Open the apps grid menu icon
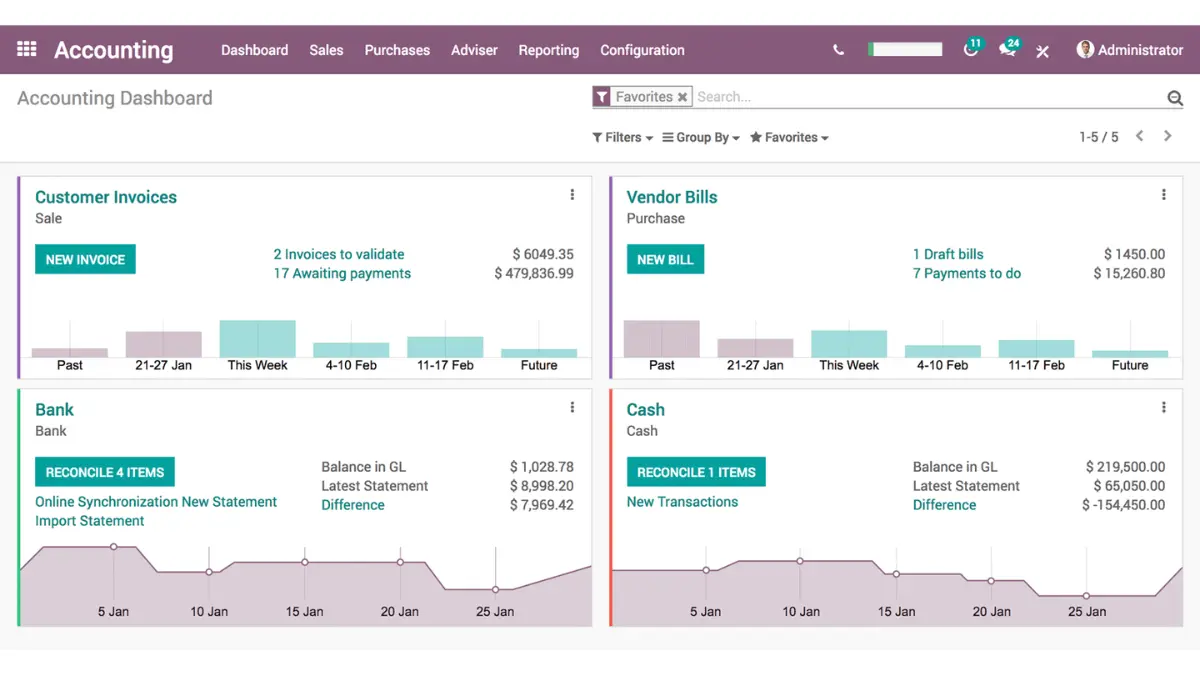Viewport: 1200px width, 675px height. (27, 49)
